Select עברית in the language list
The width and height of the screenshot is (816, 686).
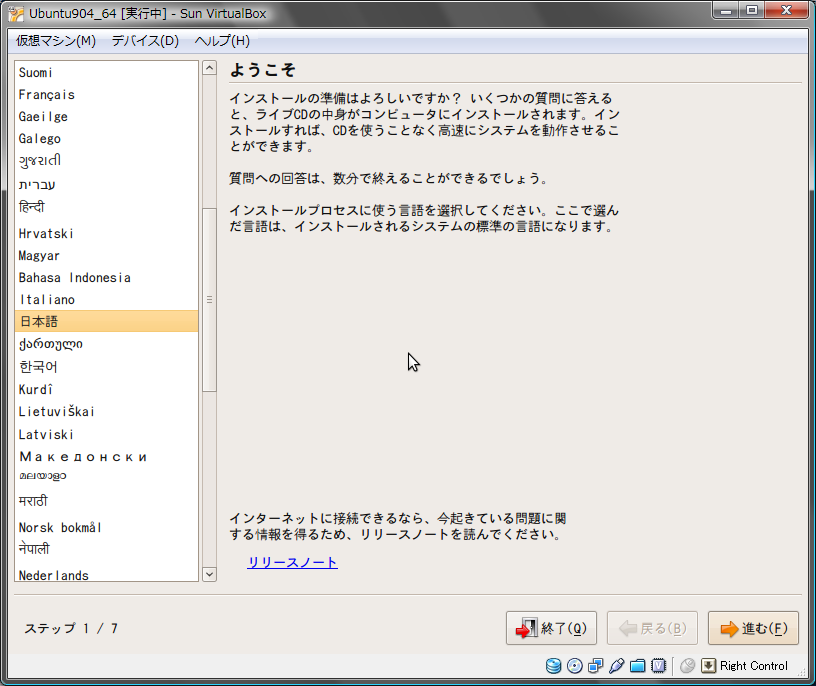(x=107, y=184)
